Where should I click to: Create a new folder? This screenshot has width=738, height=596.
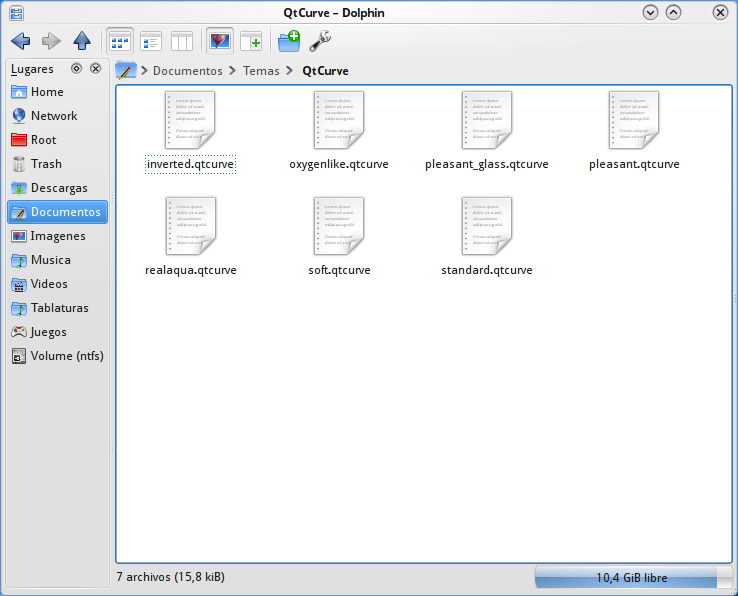coord(289,41)
